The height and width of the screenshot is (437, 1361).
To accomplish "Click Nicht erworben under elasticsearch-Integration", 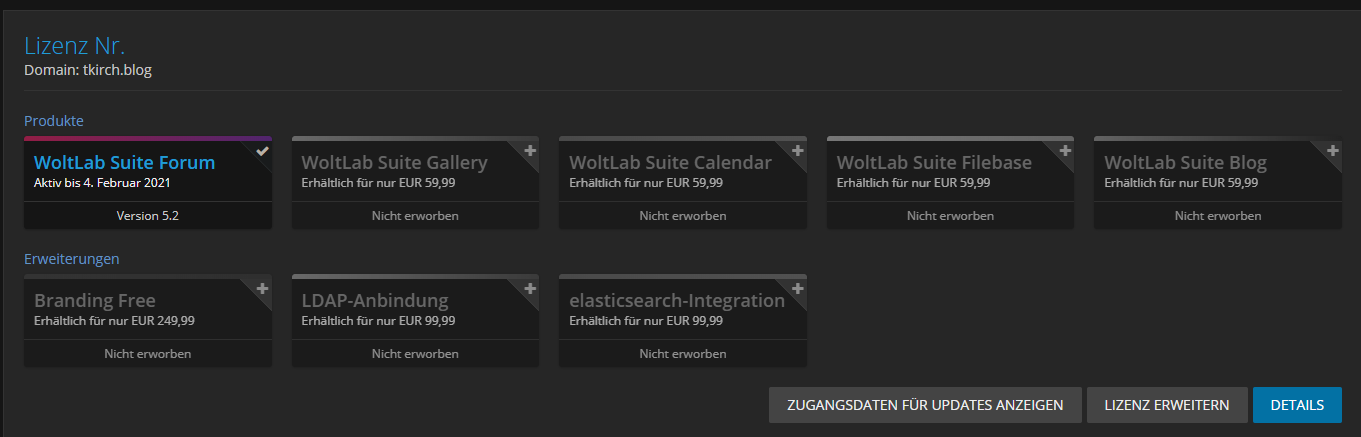I will [682, 354].
